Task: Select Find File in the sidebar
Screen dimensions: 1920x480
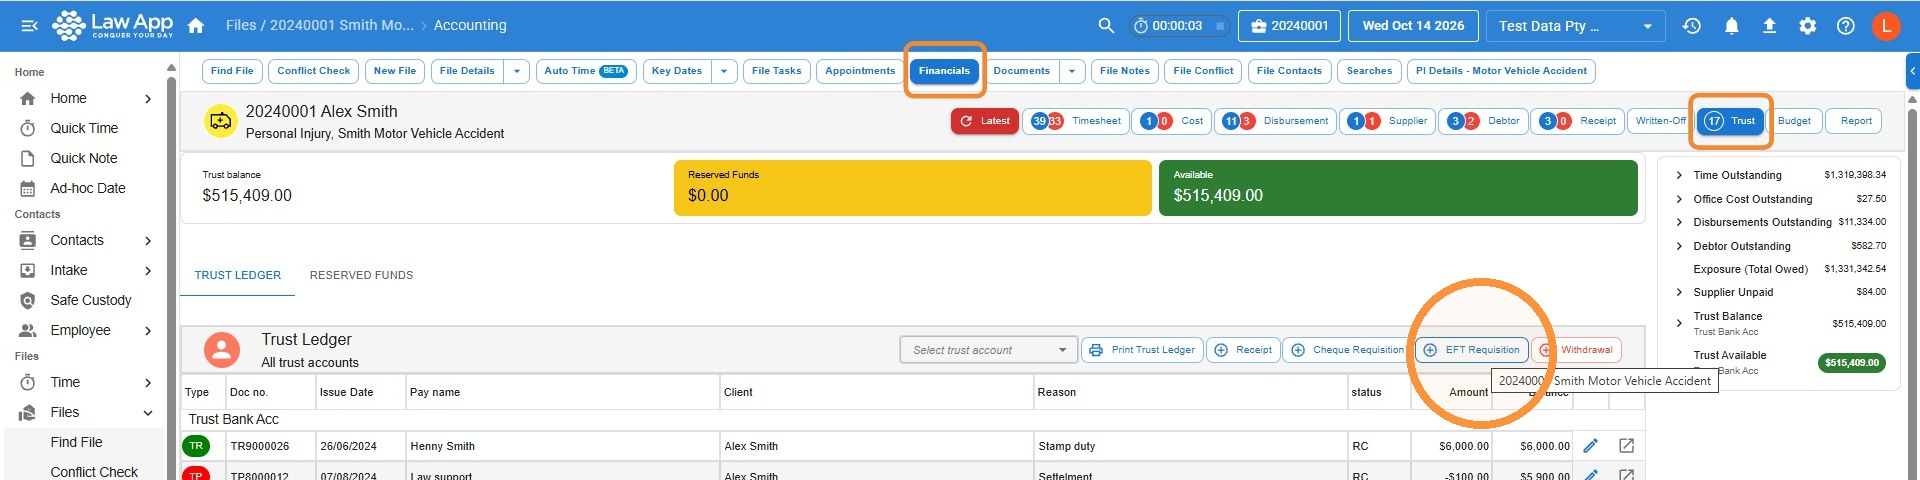Action: [x=77, y=442]
